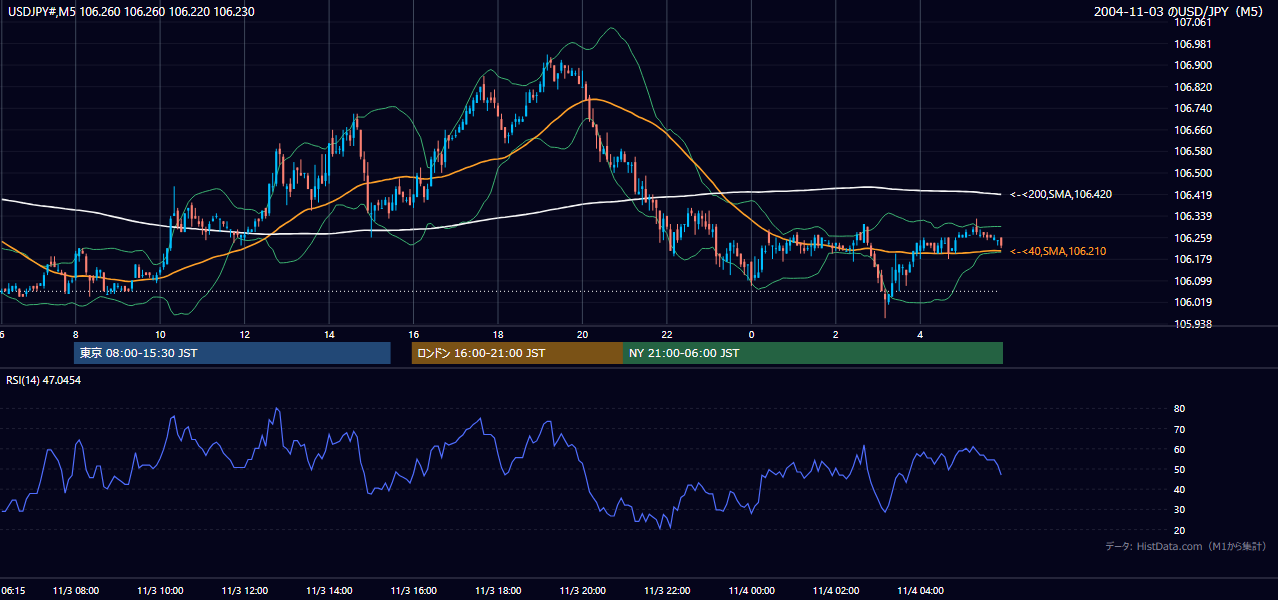This screenshot has width=1278, height=600.
Task: Click the 11/3 08:00 time axis label
Action: (x=76, y=591)
